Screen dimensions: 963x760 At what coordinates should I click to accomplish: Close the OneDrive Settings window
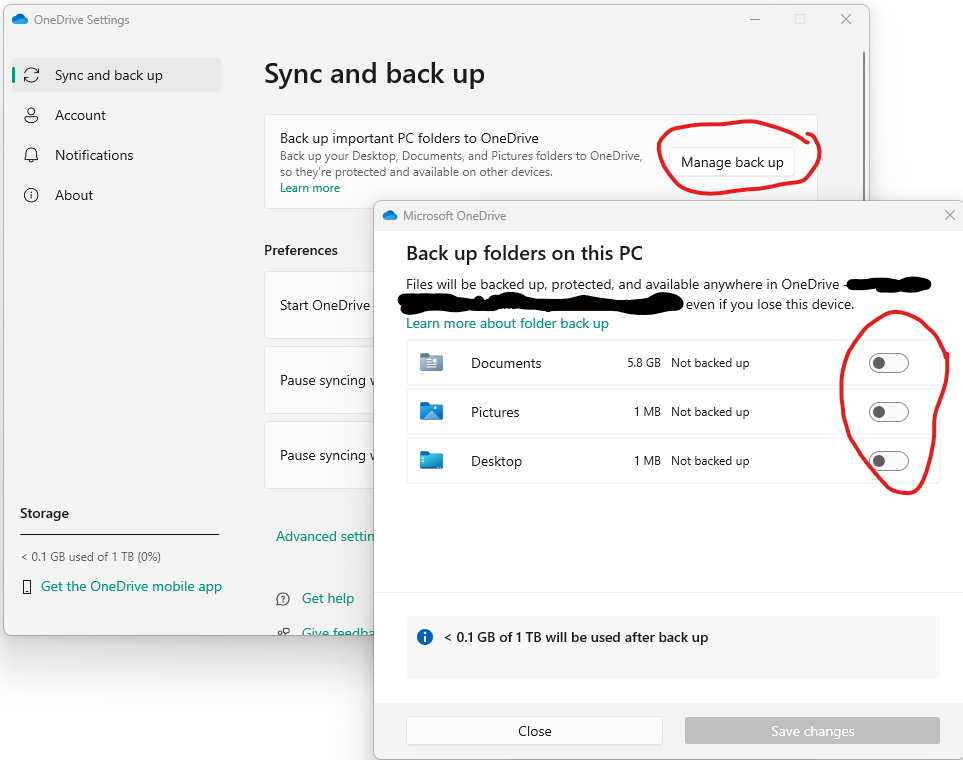(846, 20)
